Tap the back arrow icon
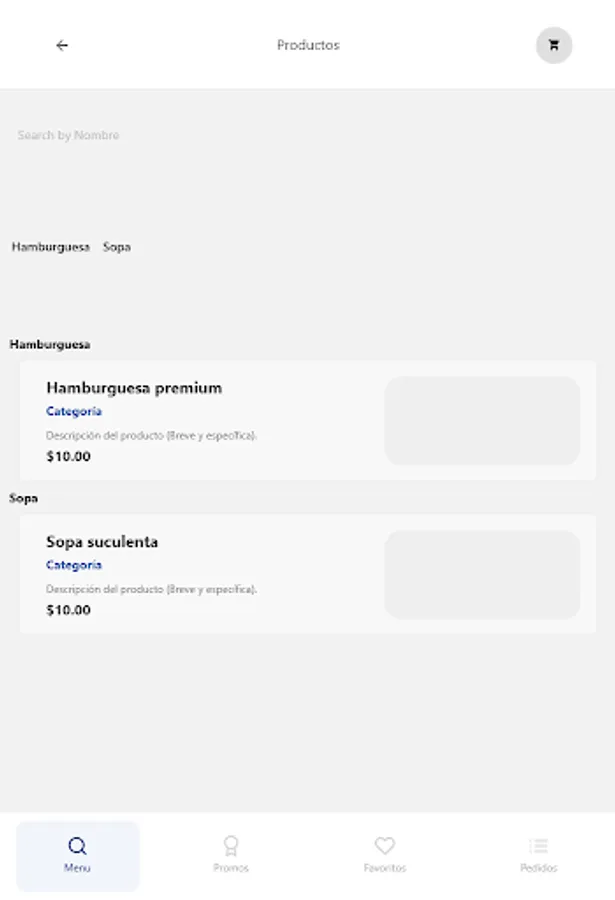615x900 pixels. 61,45
